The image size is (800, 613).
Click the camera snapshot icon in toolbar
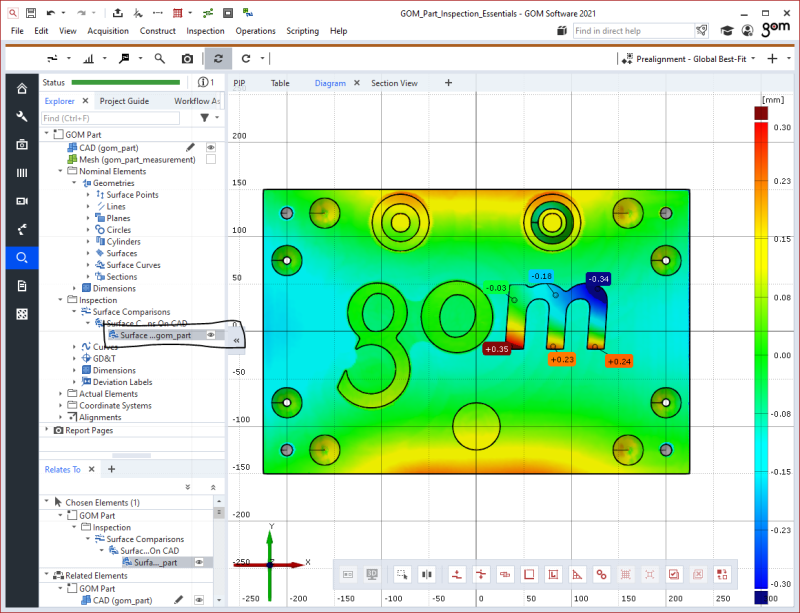(187, 59)
